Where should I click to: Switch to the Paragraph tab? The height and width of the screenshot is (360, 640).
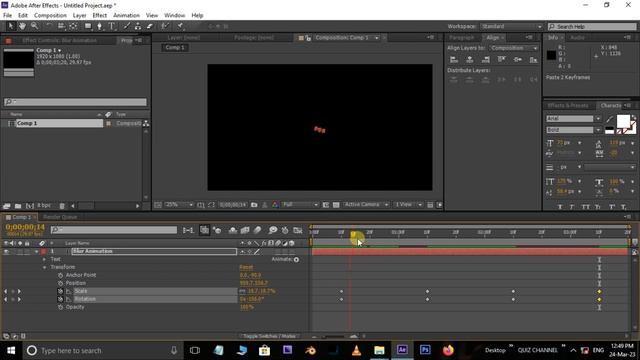pyautogui.click(x=462, y=38)
